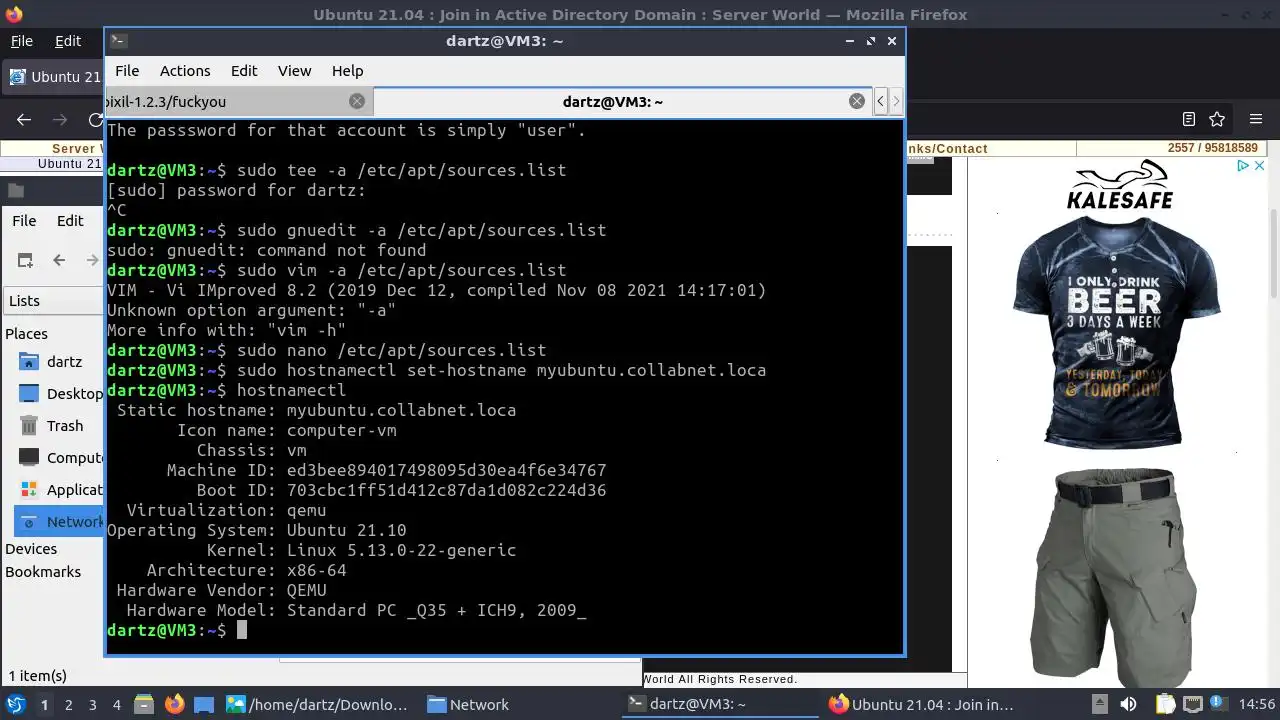Open the volume control tray icon
The width and height of the screenshot is (1280, 720).
click(x=1129, y=705)
